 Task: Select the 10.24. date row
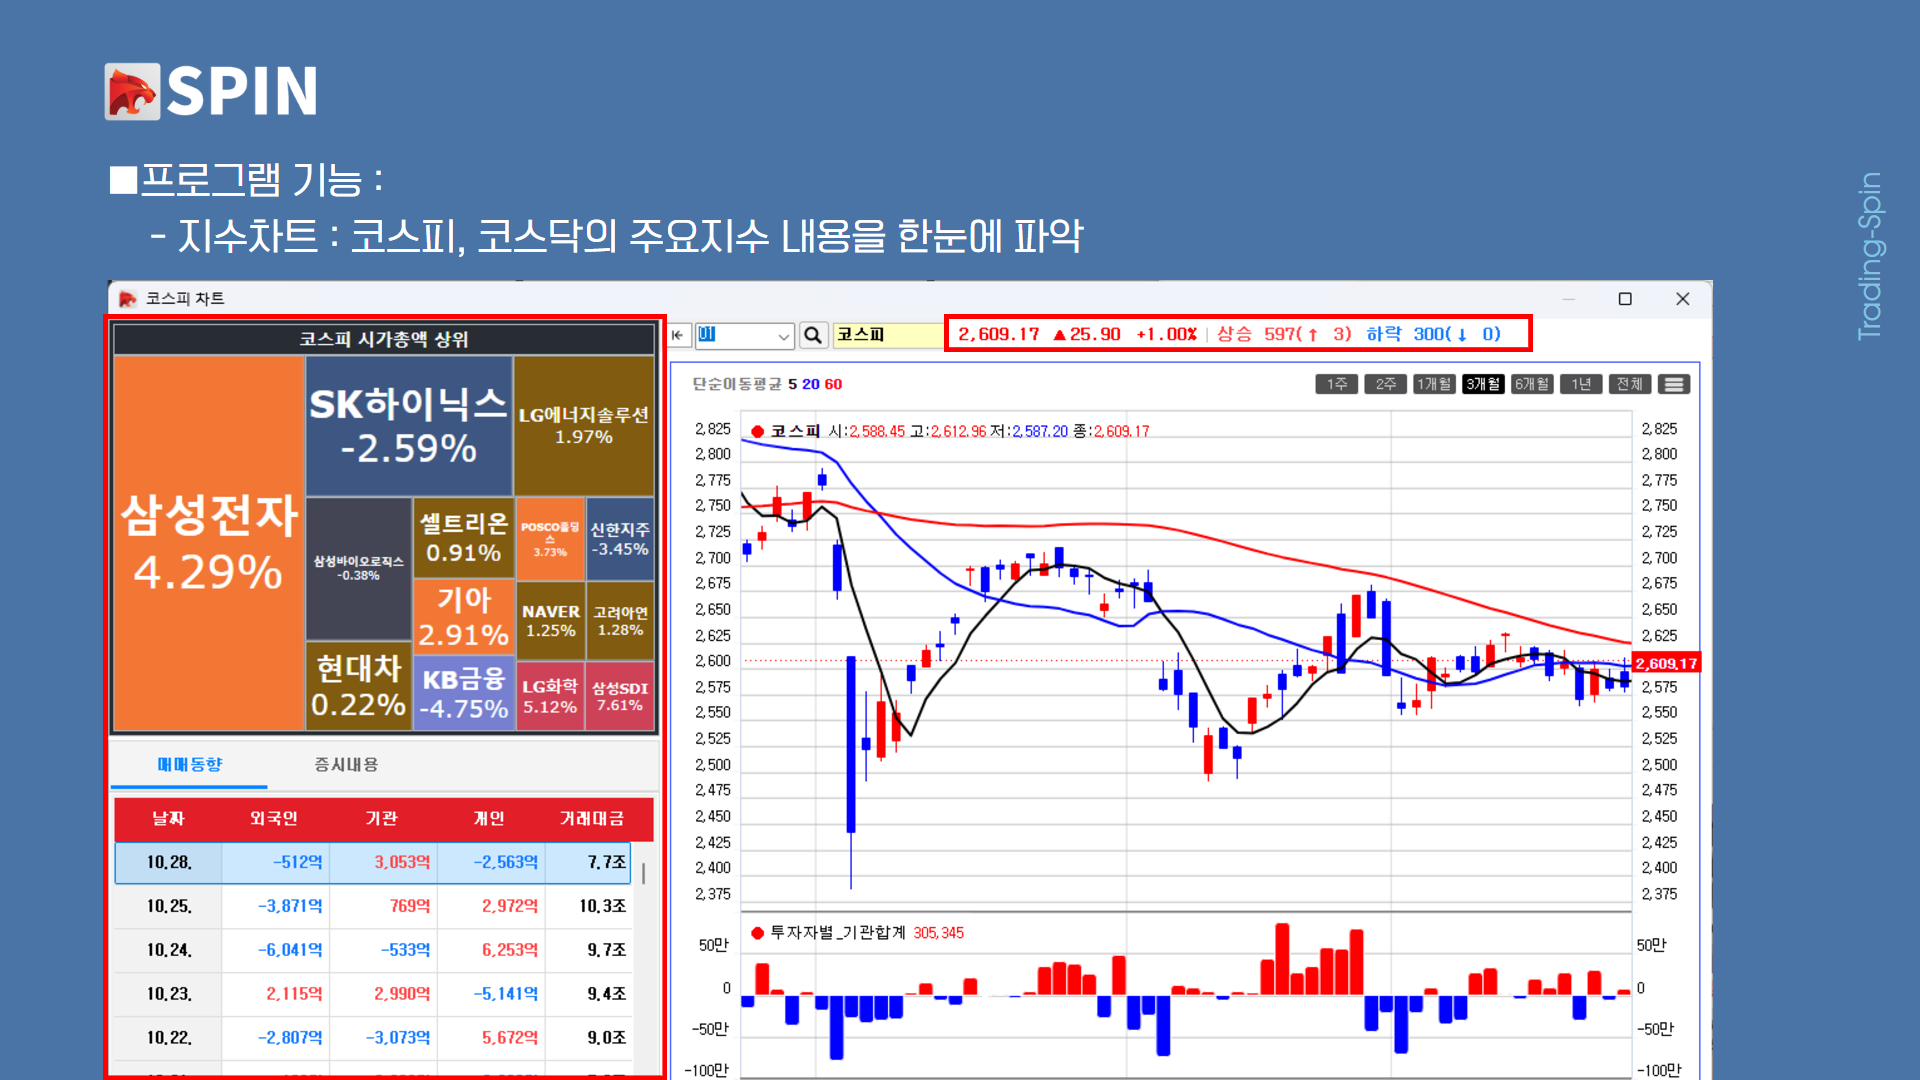point(373,950)
